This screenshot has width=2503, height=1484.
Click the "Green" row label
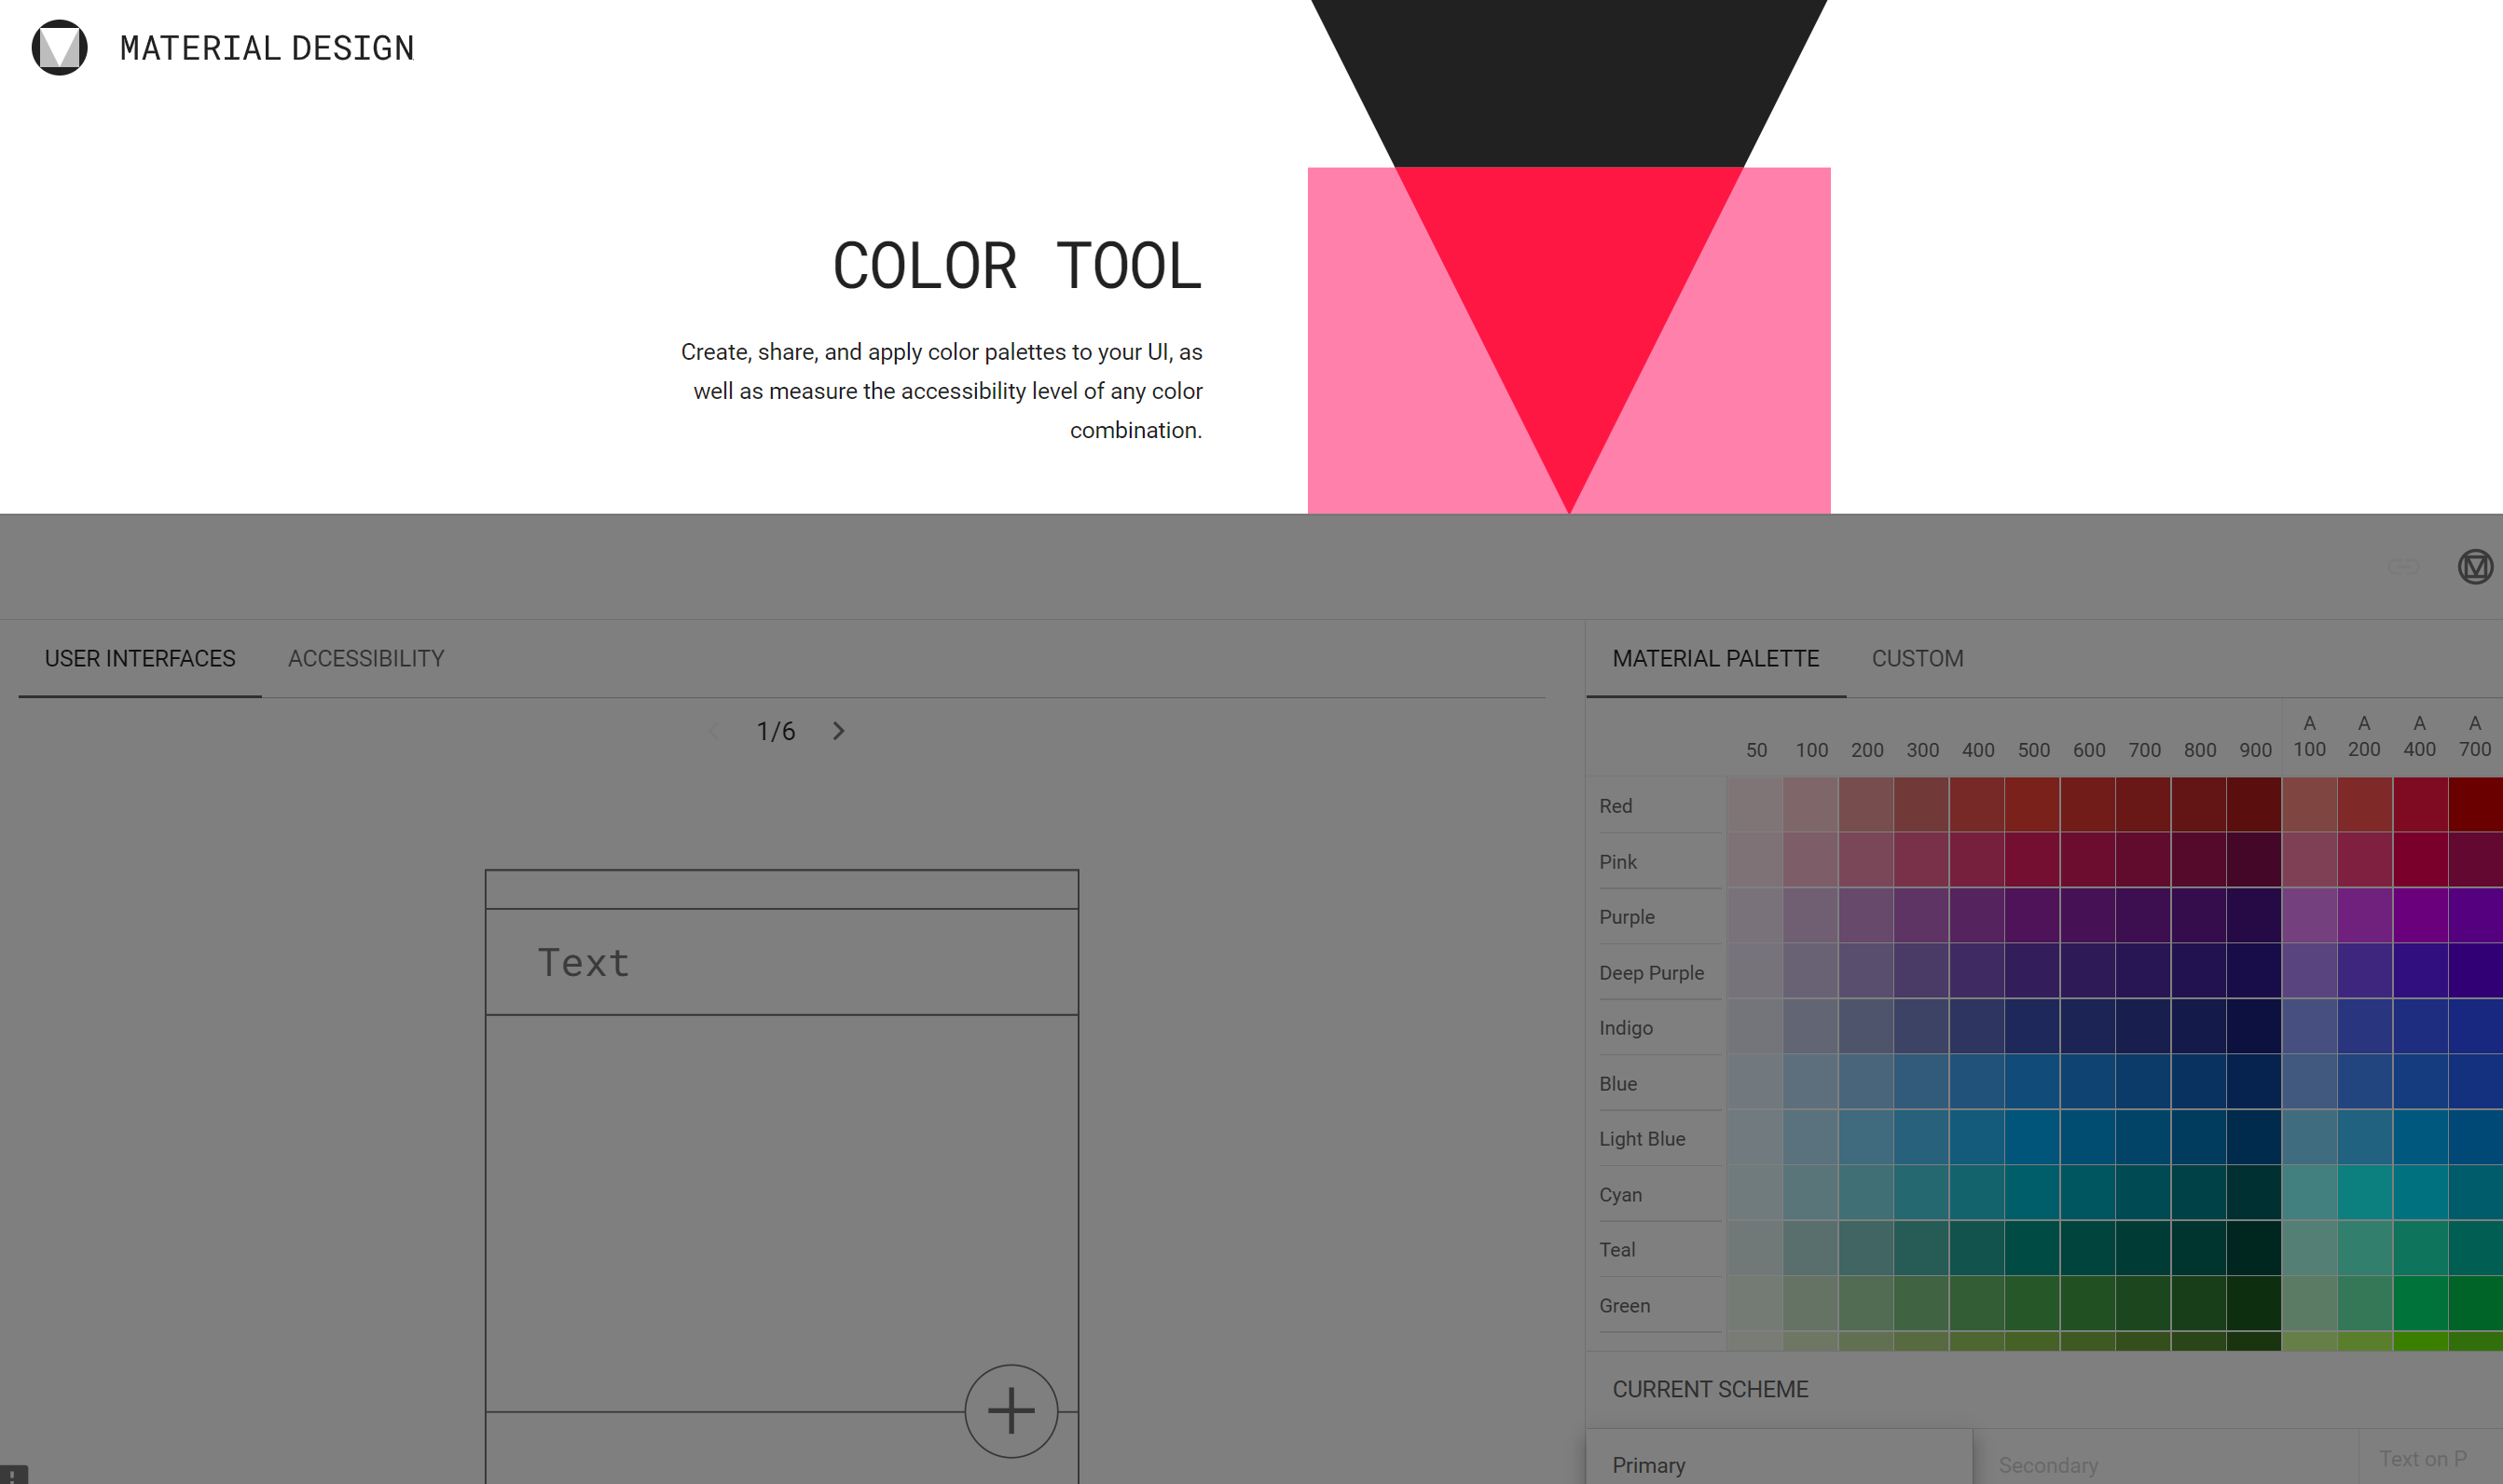1624,1306
